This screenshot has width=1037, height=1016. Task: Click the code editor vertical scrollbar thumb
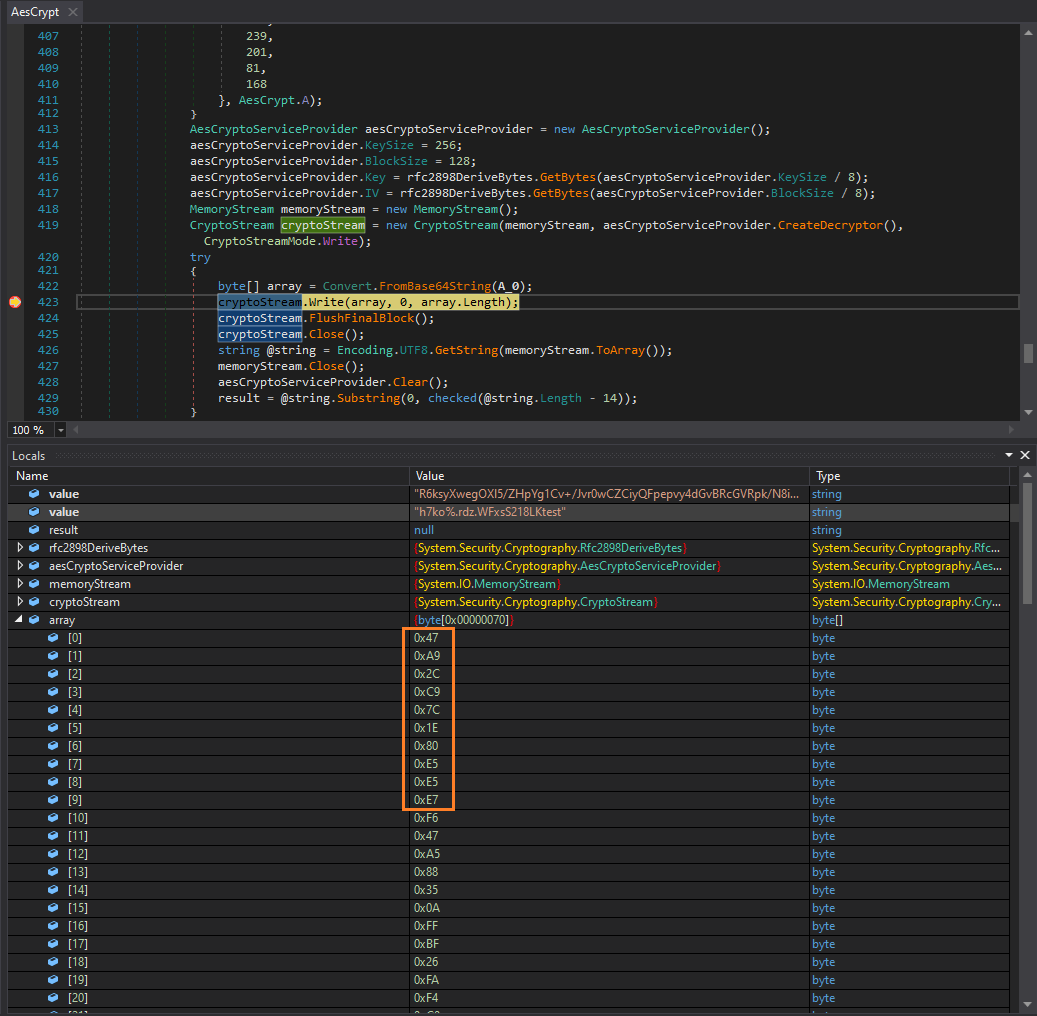pos(1028,353)
